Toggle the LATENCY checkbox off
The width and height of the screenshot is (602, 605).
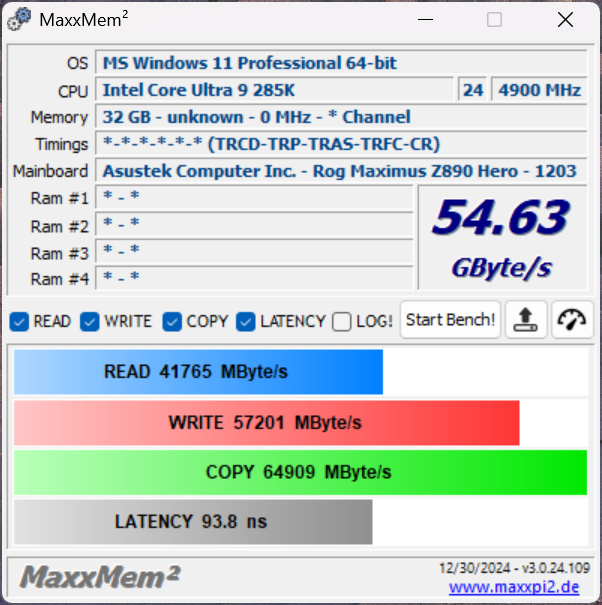246,322
